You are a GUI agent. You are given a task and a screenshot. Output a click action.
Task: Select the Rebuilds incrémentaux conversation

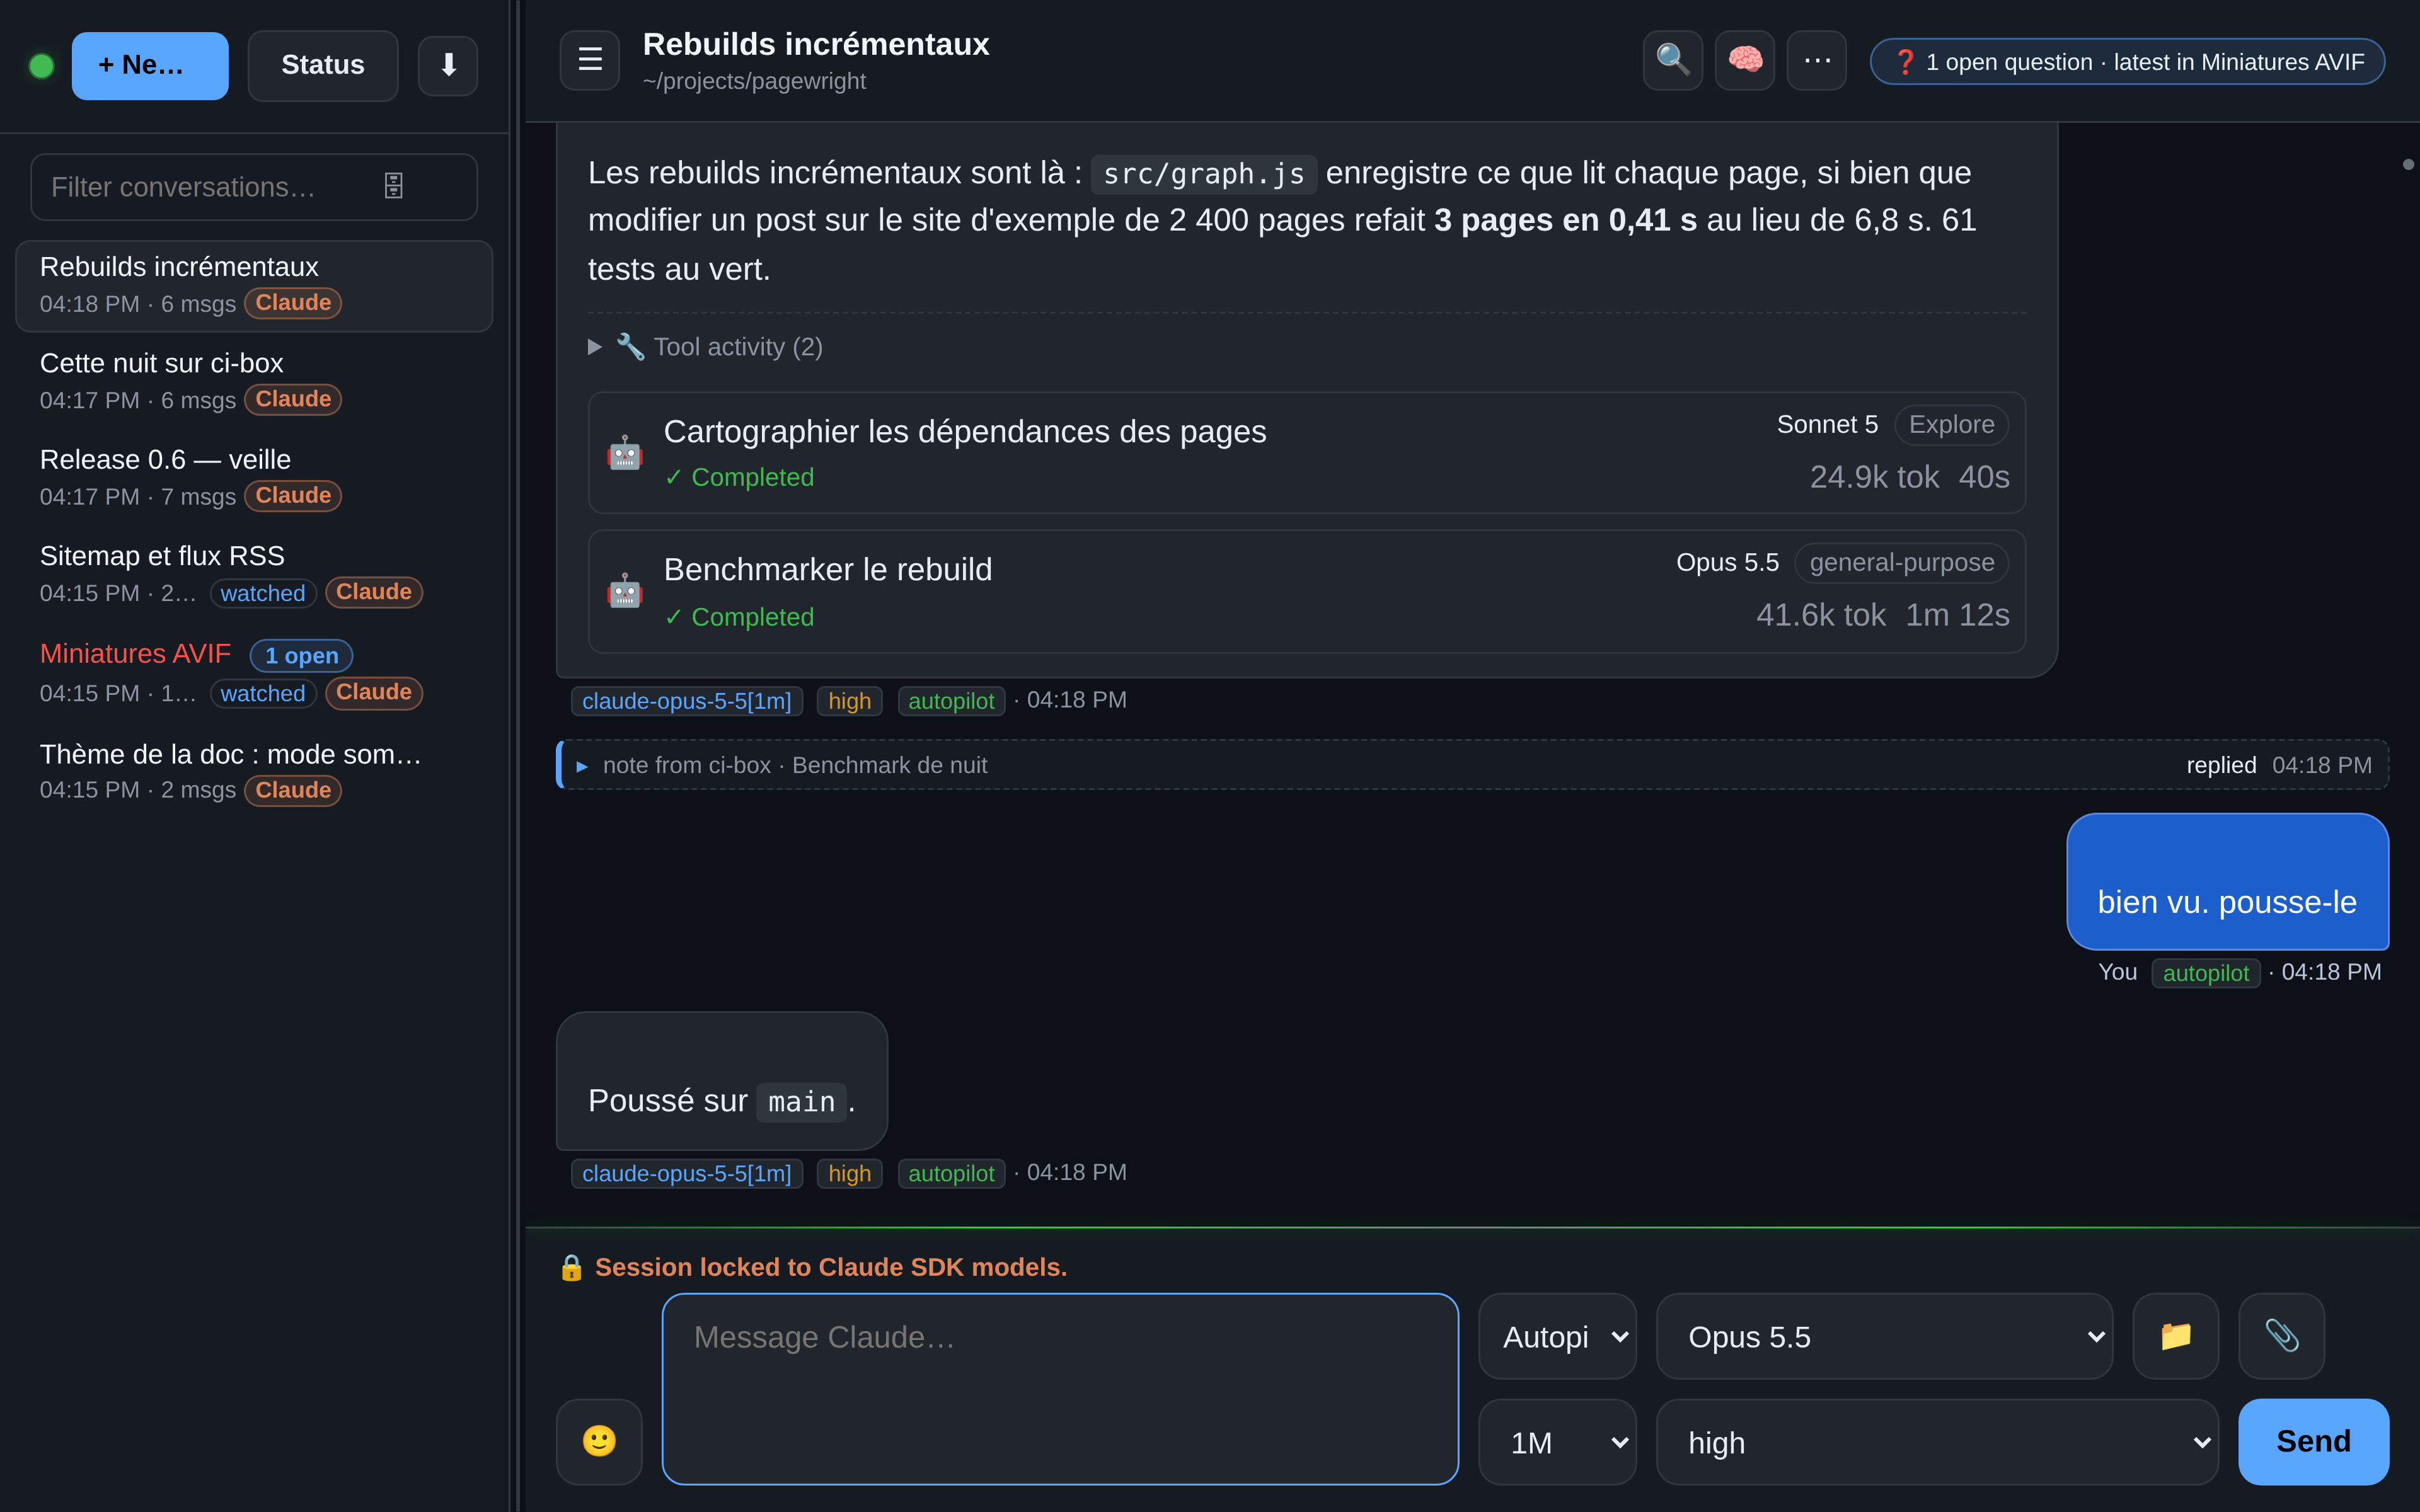254,285
